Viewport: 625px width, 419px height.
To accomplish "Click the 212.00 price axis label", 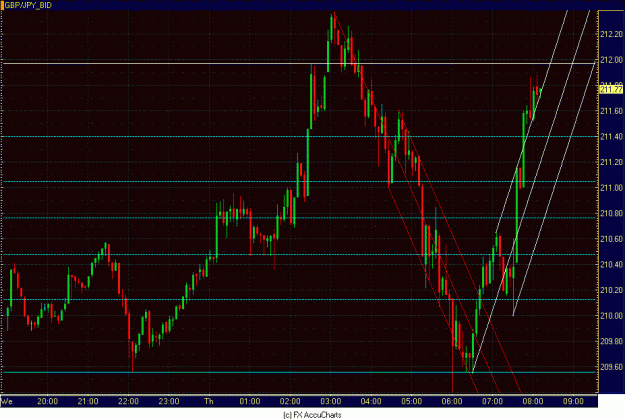I will pos(611,60).
